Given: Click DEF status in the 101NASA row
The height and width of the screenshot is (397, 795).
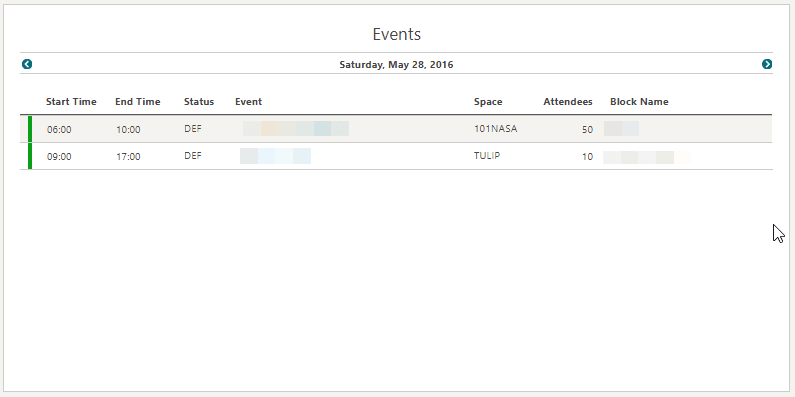Looking at the screenshot, I should pos(193,129).
